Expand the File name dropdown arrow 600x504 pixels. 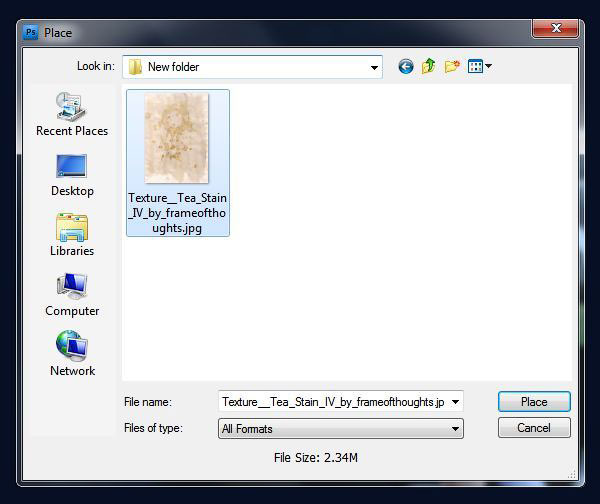[455, 401]
